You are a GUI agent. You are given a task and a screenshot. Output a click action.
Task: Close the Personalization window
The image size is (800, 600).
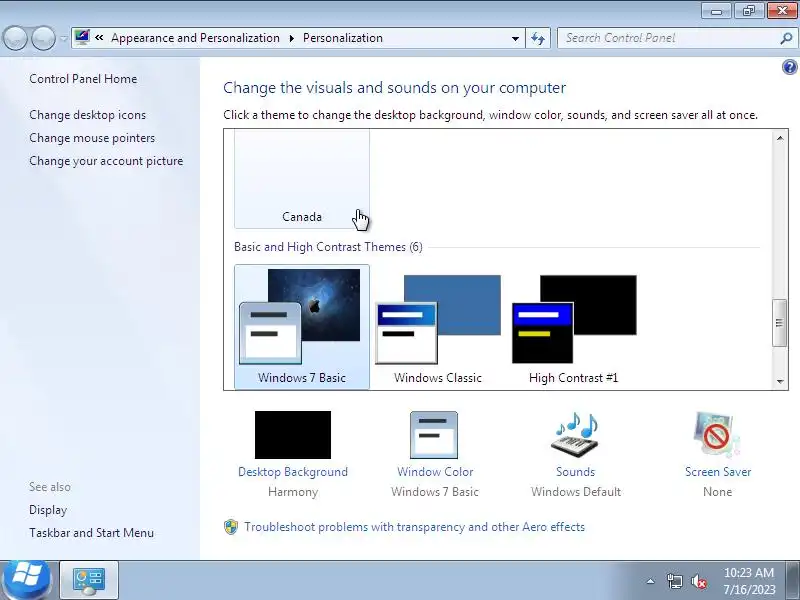(x=782, y=11)
